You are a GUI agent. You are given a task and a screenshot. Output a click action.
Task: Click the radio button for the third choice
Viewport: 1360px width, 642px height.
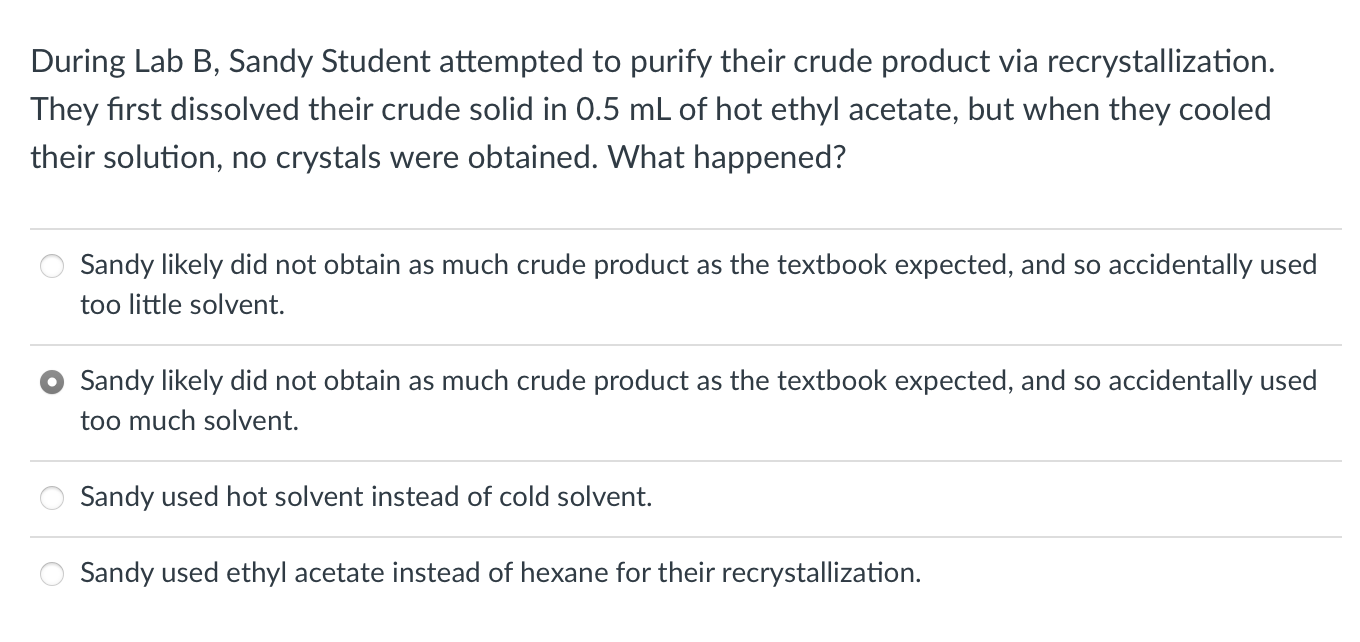pyautogui.click(x=52, y=497)
